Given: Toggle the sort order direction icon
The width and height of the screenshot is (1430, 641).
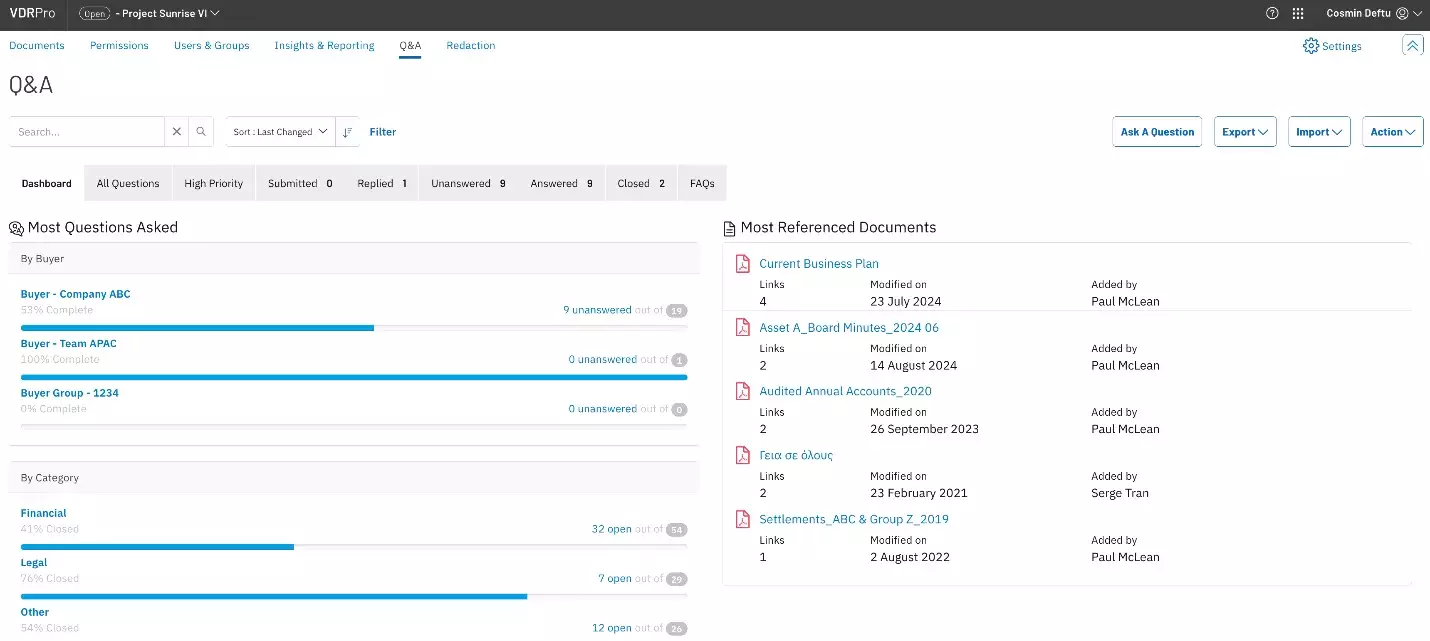Looking at the screenshot, I should coord(348,132).
